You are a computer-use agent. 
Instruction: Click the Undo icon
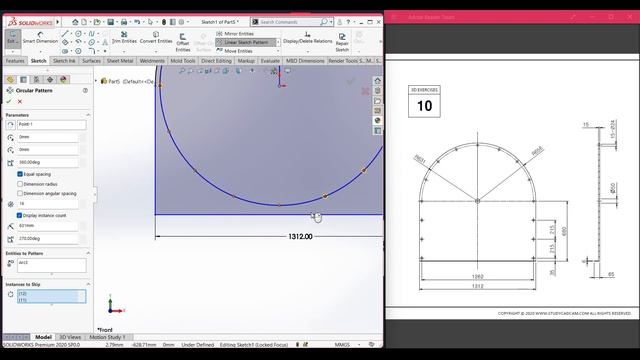[x=137, y=22]
